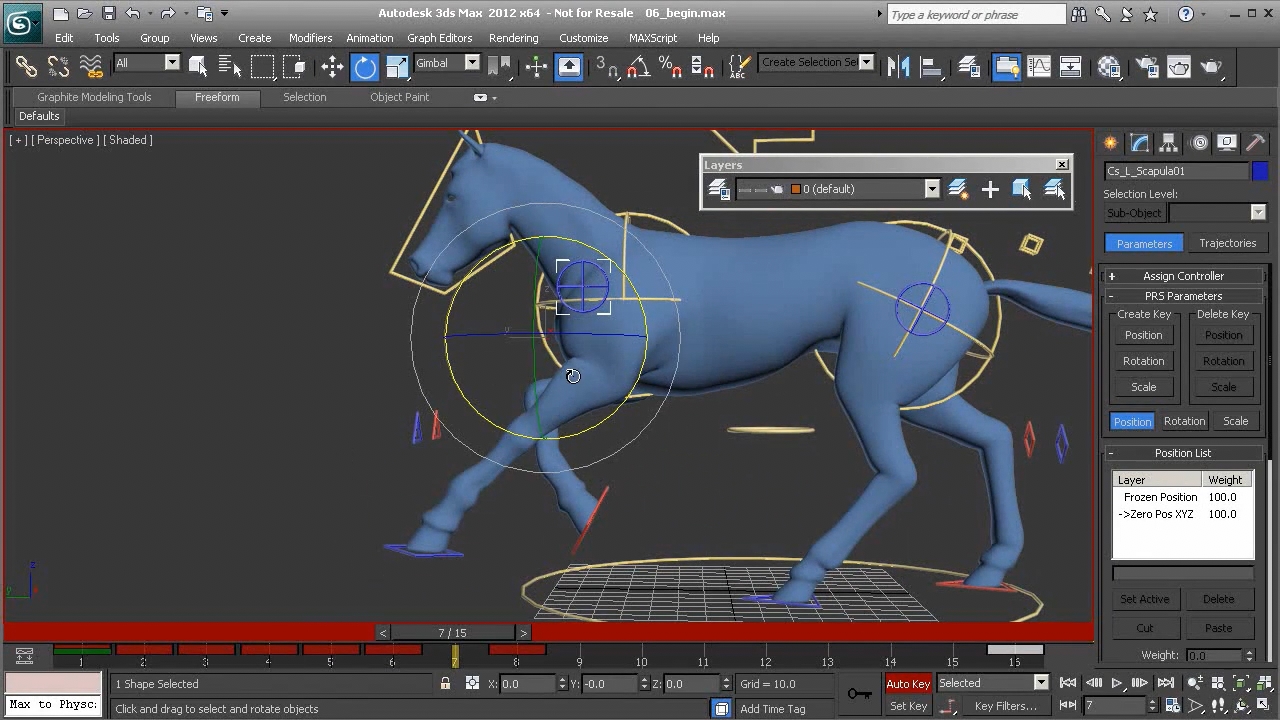
Task: Click the Trajectories button
Action: point(1227,243)
